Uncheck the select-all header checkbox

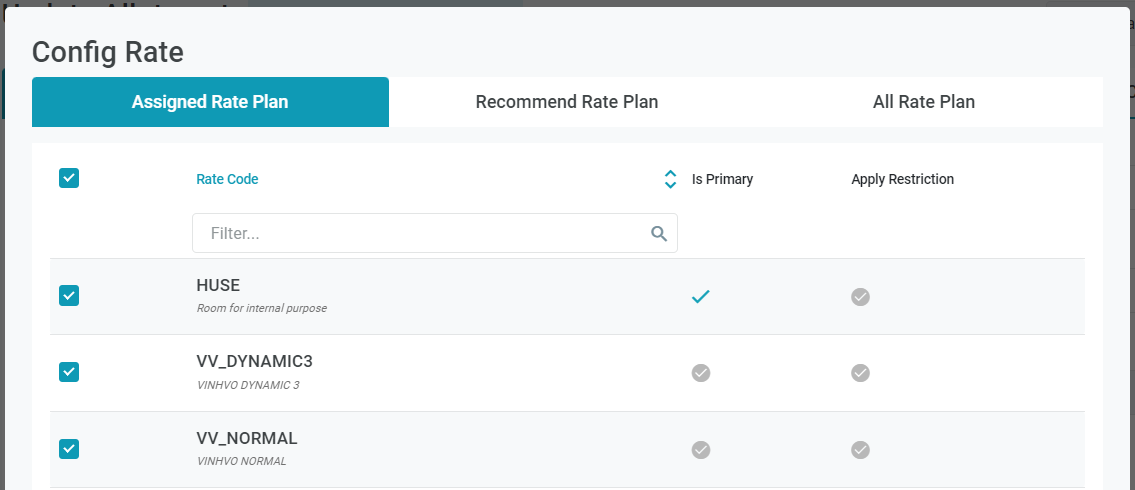pyautogui.click(x=69, y=178)
